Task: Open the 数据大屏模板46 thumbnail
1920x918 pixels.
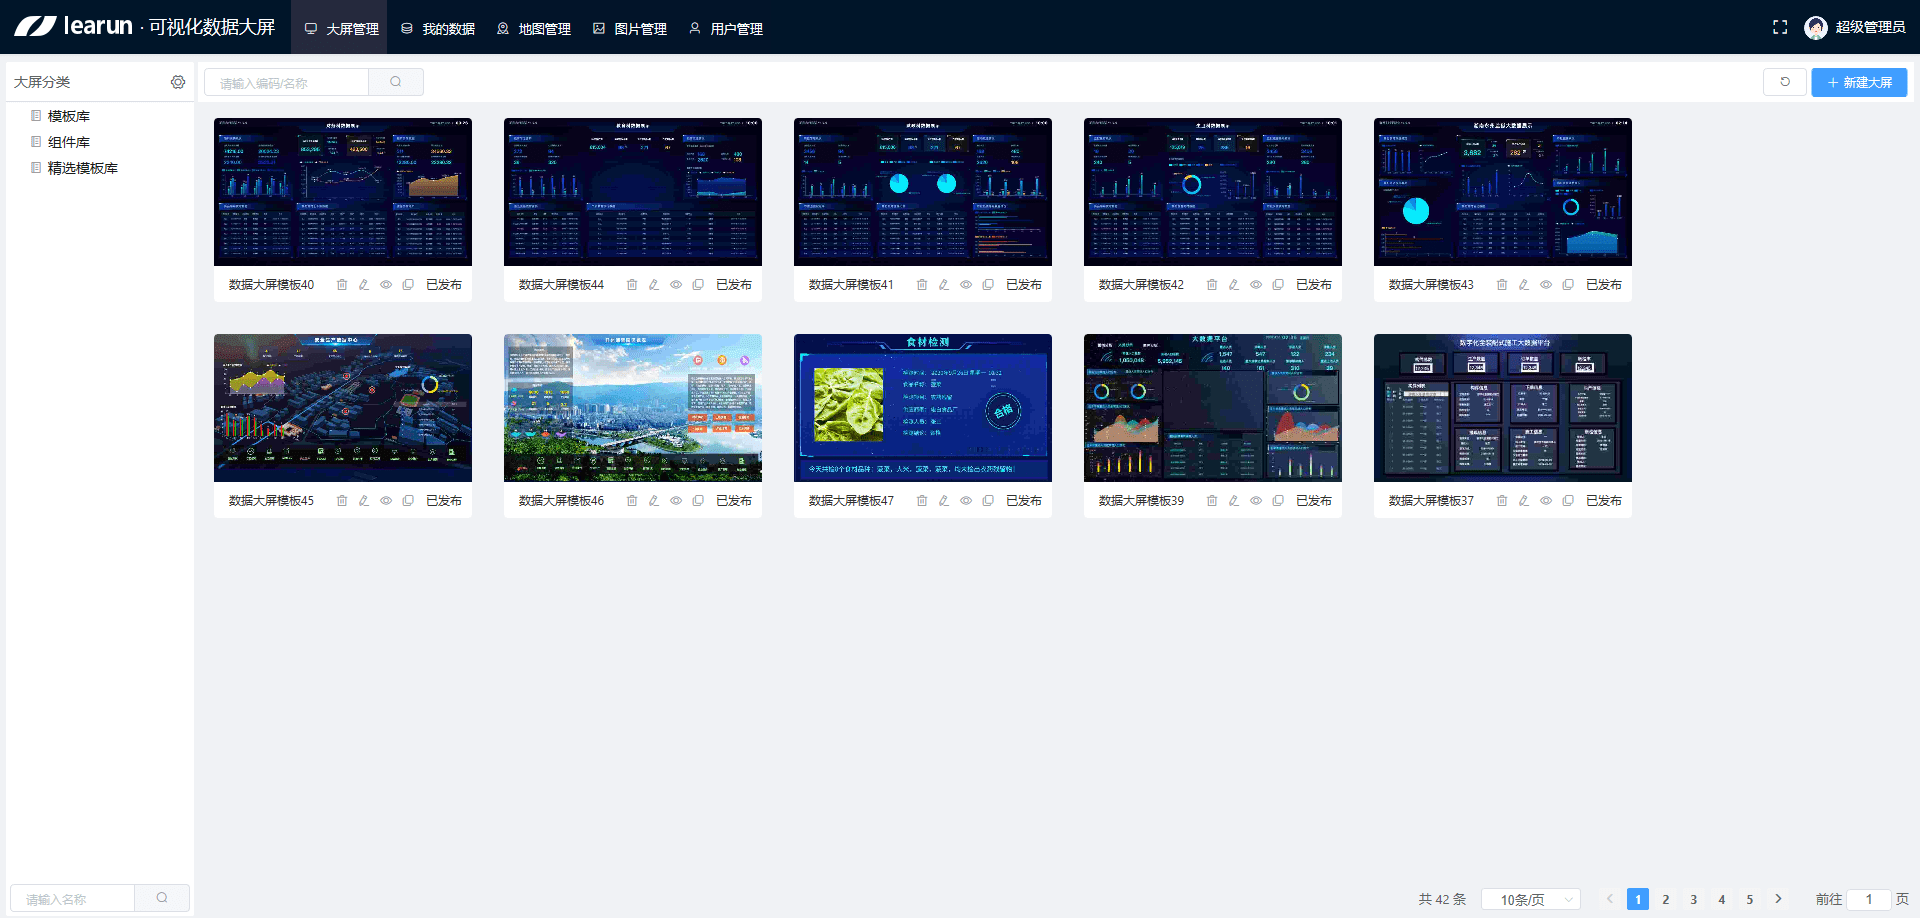Action: click(633, 408)
